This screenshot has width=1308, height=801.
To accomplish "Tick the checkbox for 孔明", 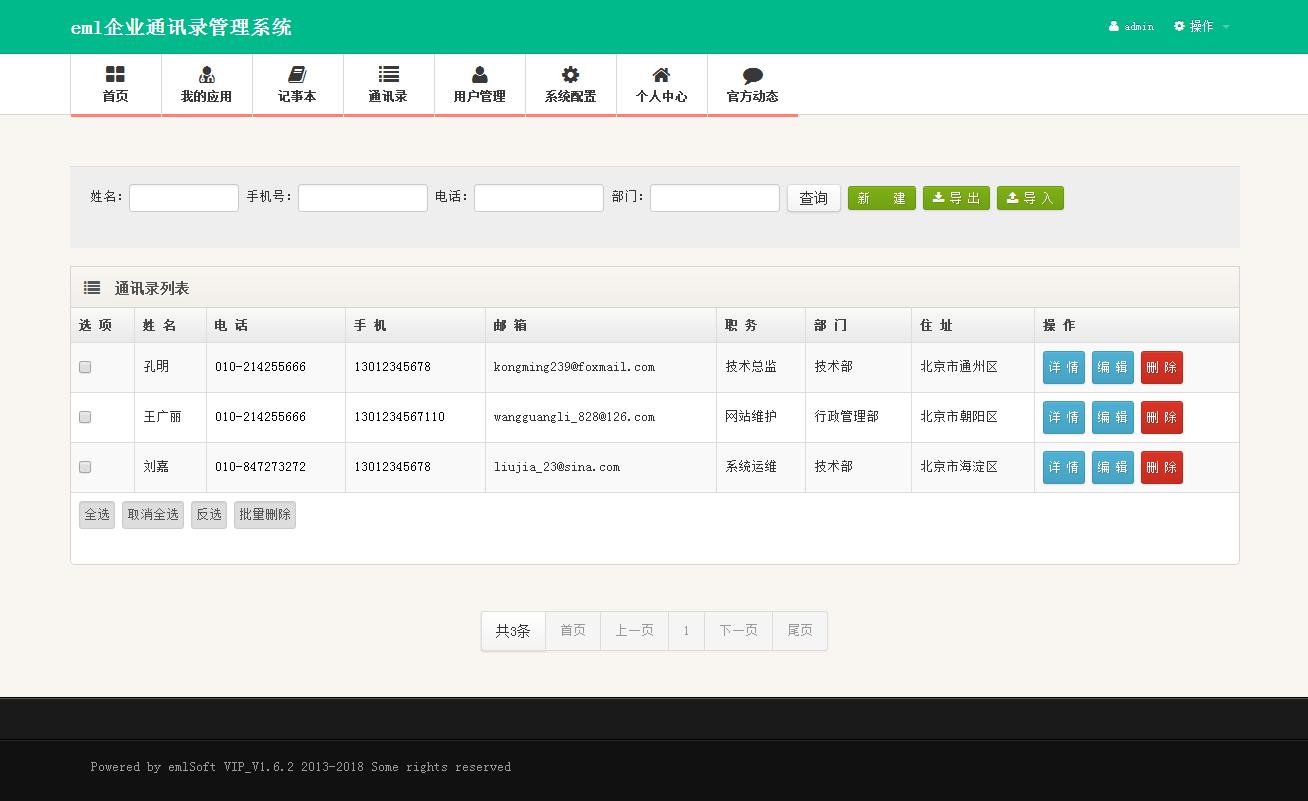I will tap(85, 367).
